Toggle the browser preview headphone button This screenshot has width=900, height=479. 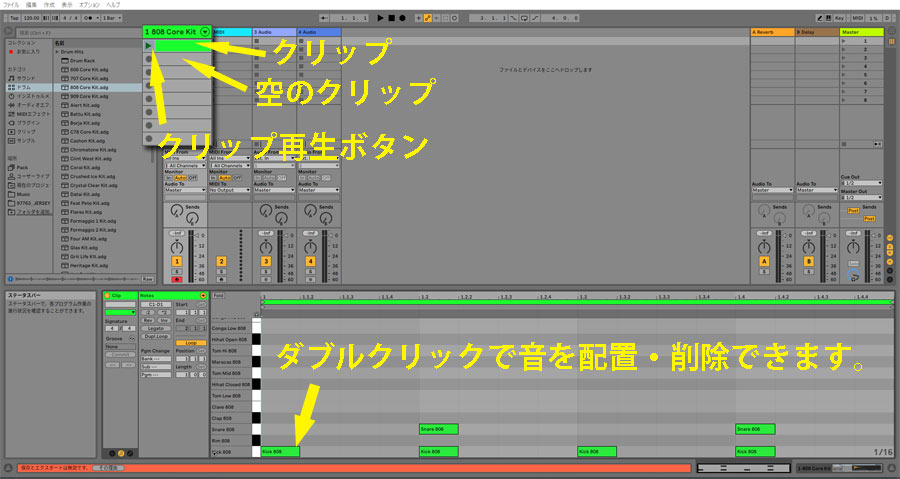pyautogui.click(x=10, y=279)
